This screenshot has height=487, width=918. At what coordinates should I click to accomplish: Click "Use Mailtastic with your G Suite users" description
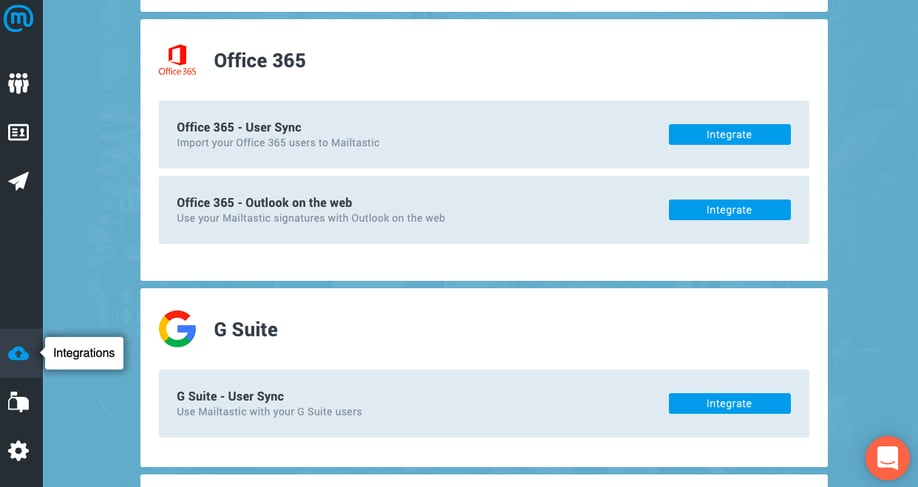[x=269, y=412]
